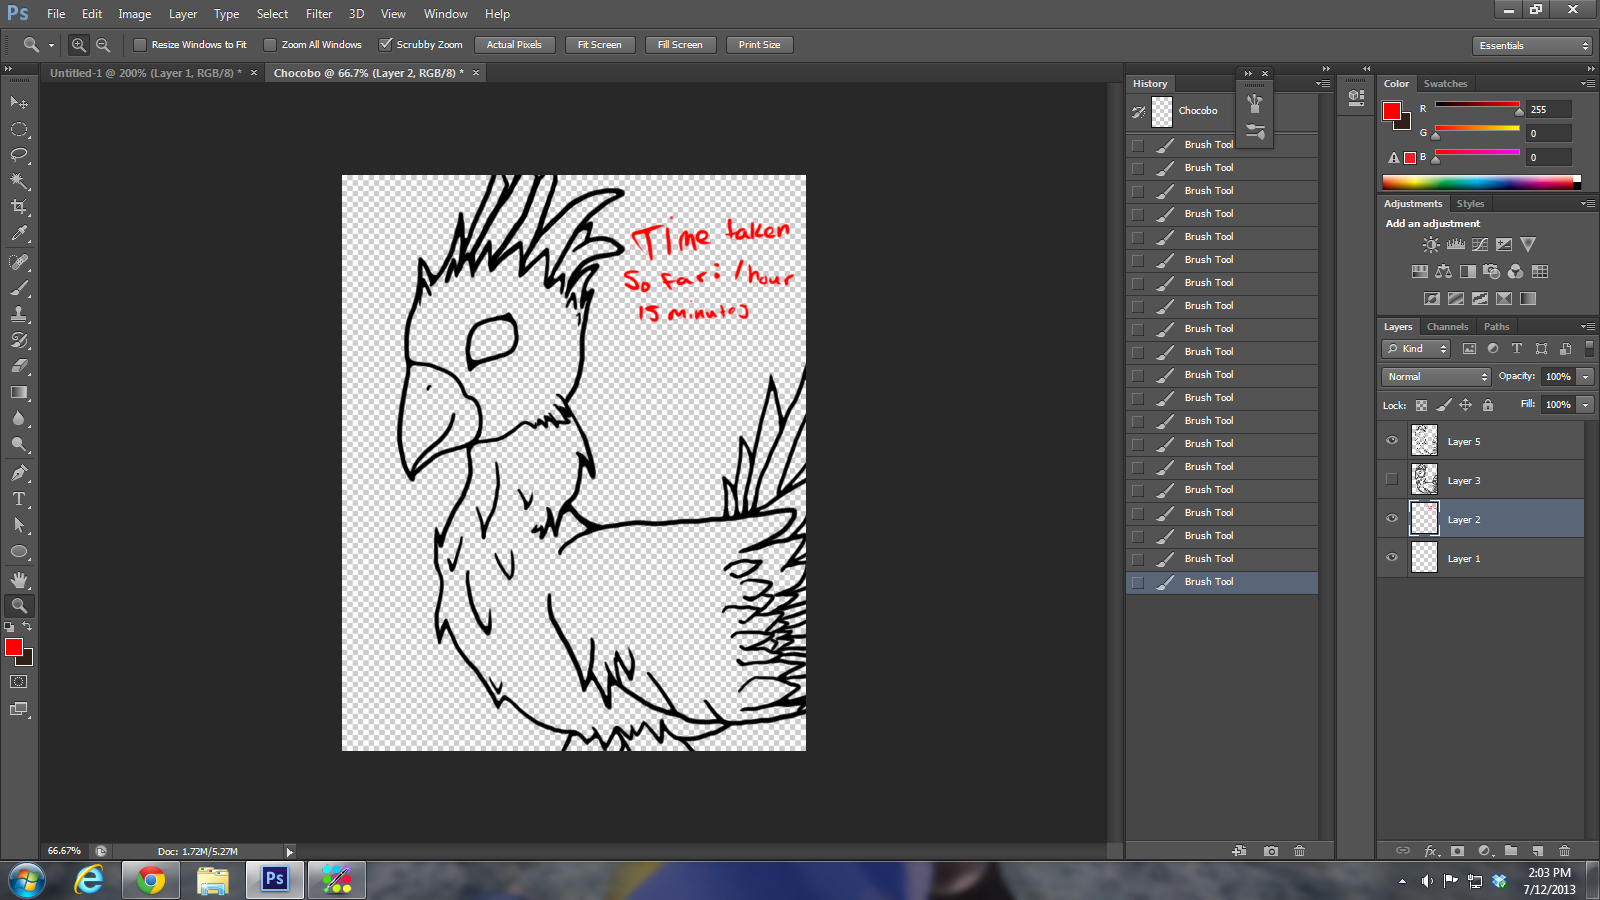
Task: Switch to Untitled-1 document tab
Action: click(146, 73)
